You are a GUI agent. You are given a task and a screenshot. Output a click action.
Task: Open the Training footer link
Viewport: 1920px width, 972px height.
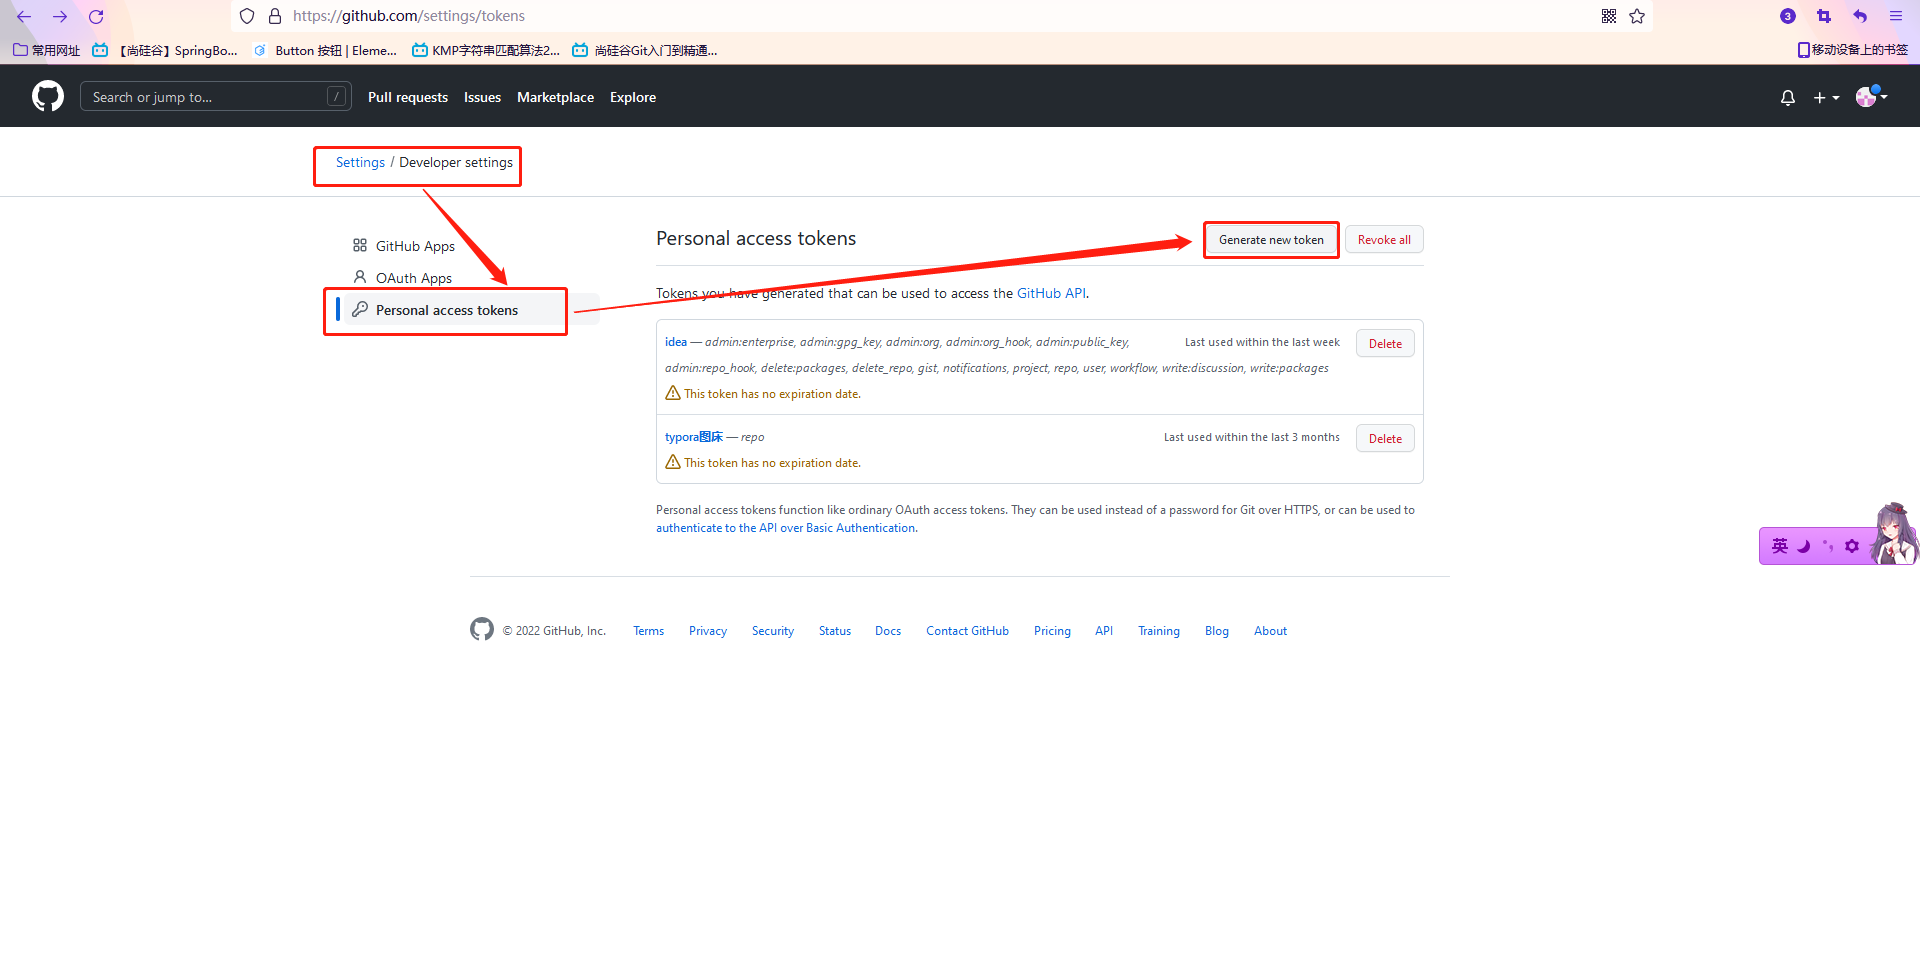pyautogui.click(x=1159, y=631)
